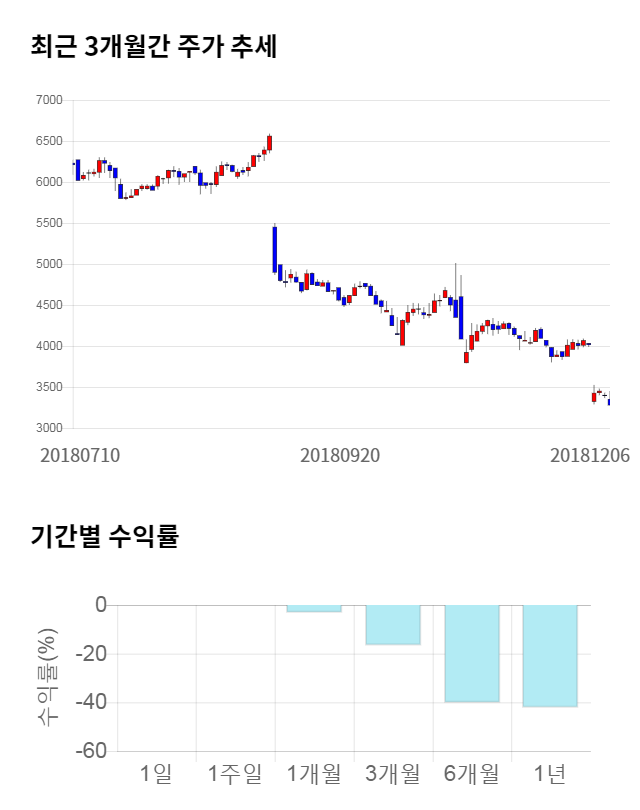
Task: Select the '1주일' period label
Action: click(235, 773)
